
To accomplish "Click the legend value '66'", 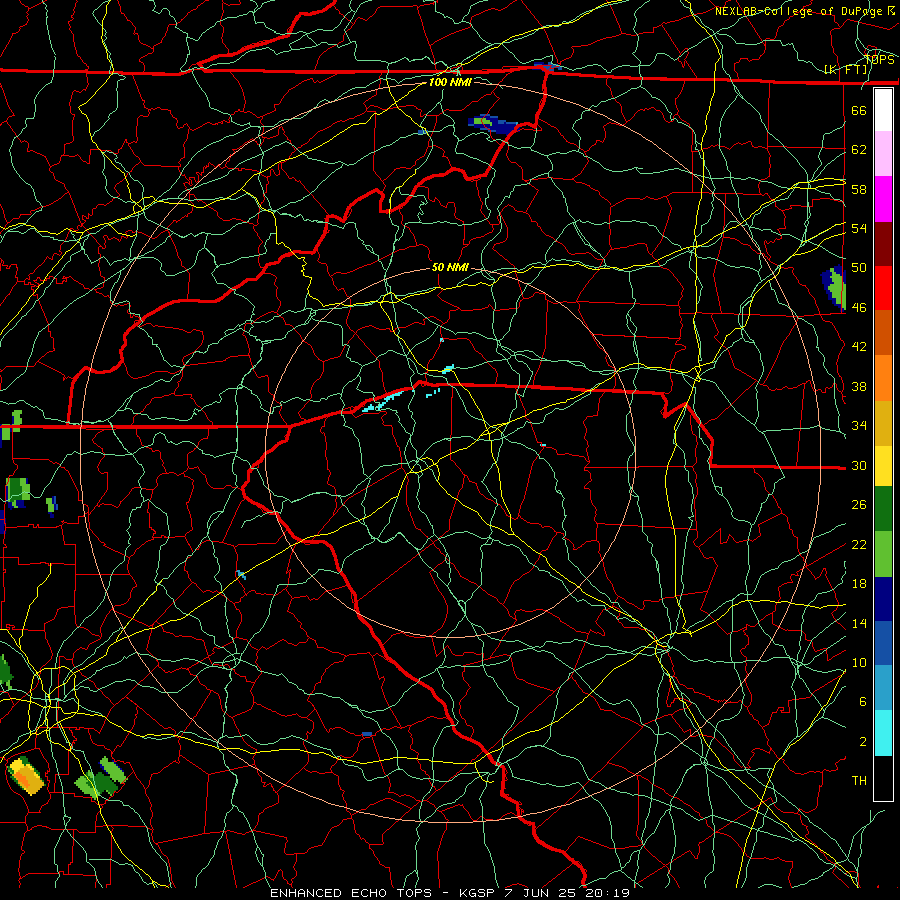I will [x=859, y=110].
